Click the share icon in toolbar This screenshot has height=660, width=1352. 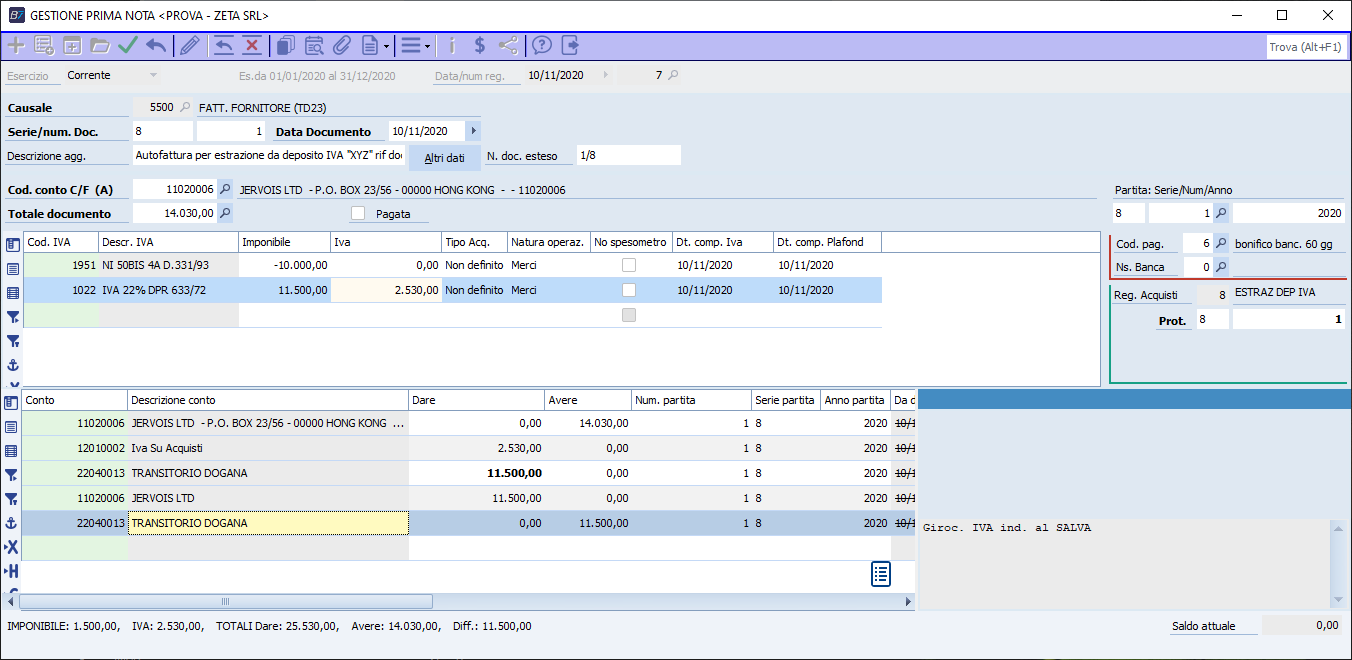point(508,45)
